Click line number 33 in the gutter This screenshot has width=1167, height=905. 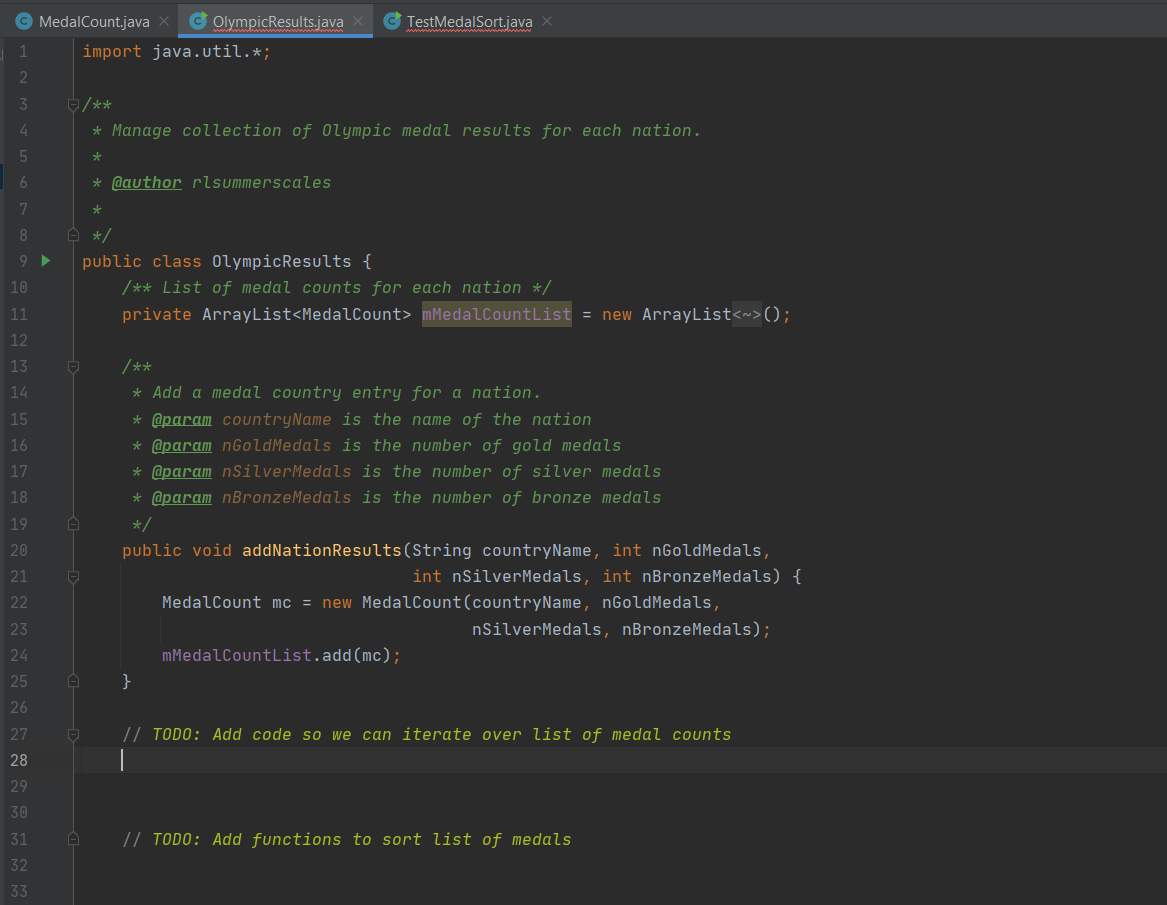tap(19, 891)
